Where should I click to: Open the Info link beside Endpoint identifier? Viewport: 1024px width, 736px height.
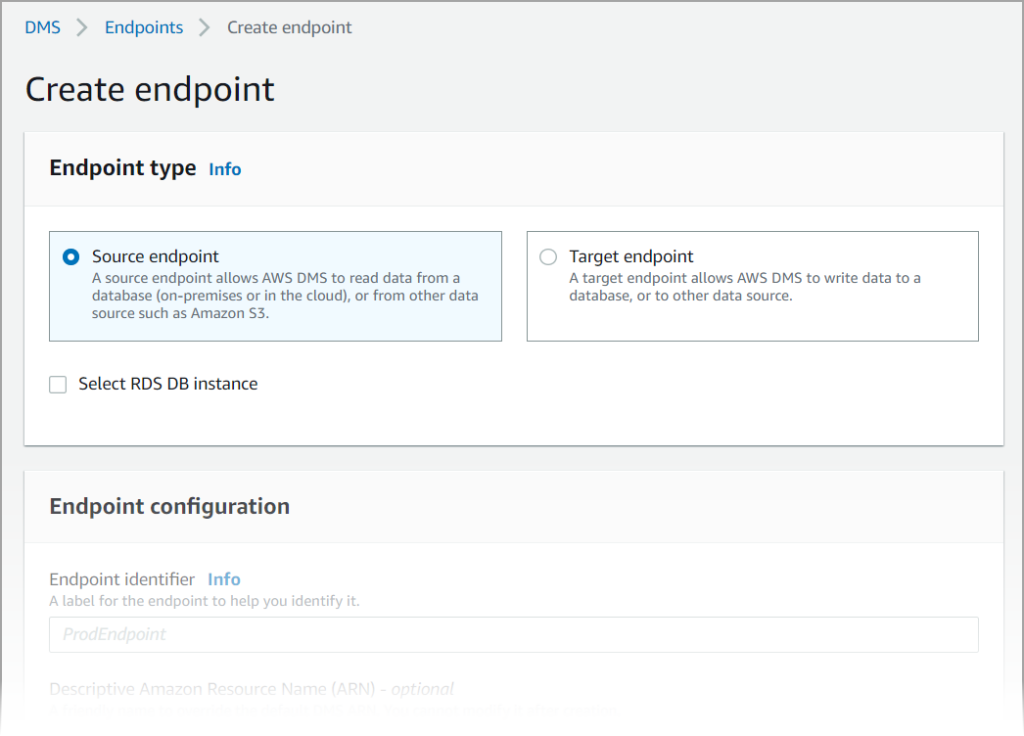point(224,579)
